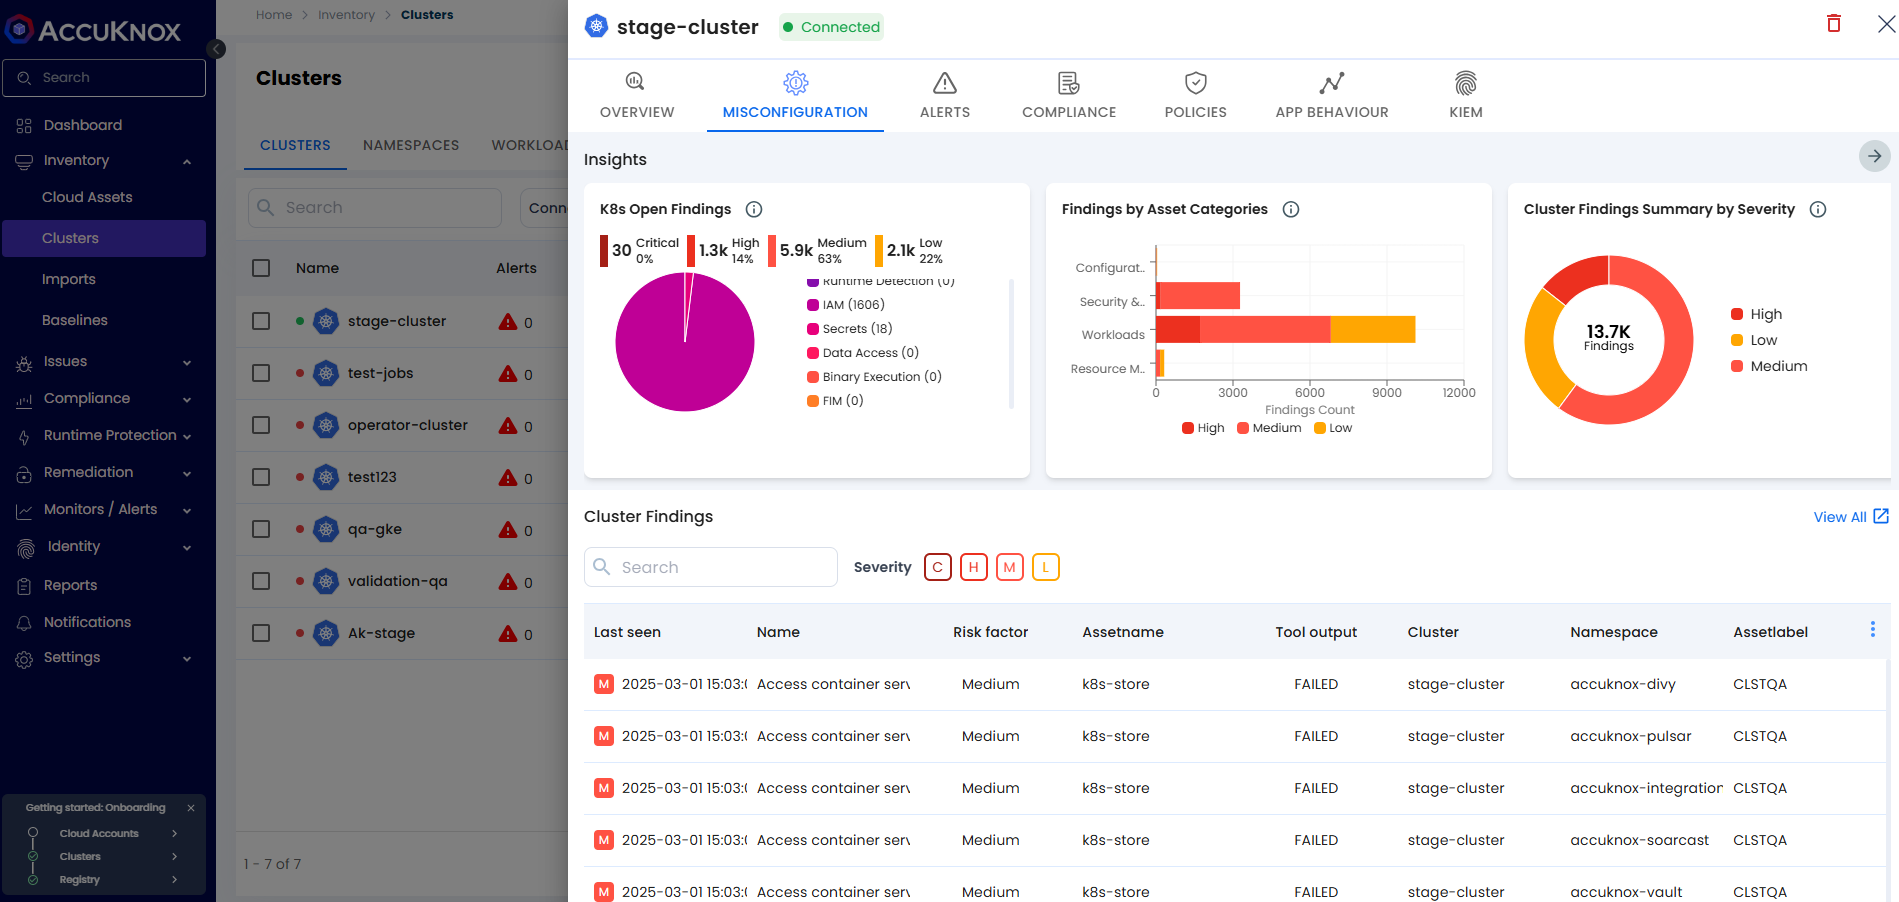The image size is (1899, 902).
Task: Check the qa-gke row checkbox
Action: (x=261, y=529)
